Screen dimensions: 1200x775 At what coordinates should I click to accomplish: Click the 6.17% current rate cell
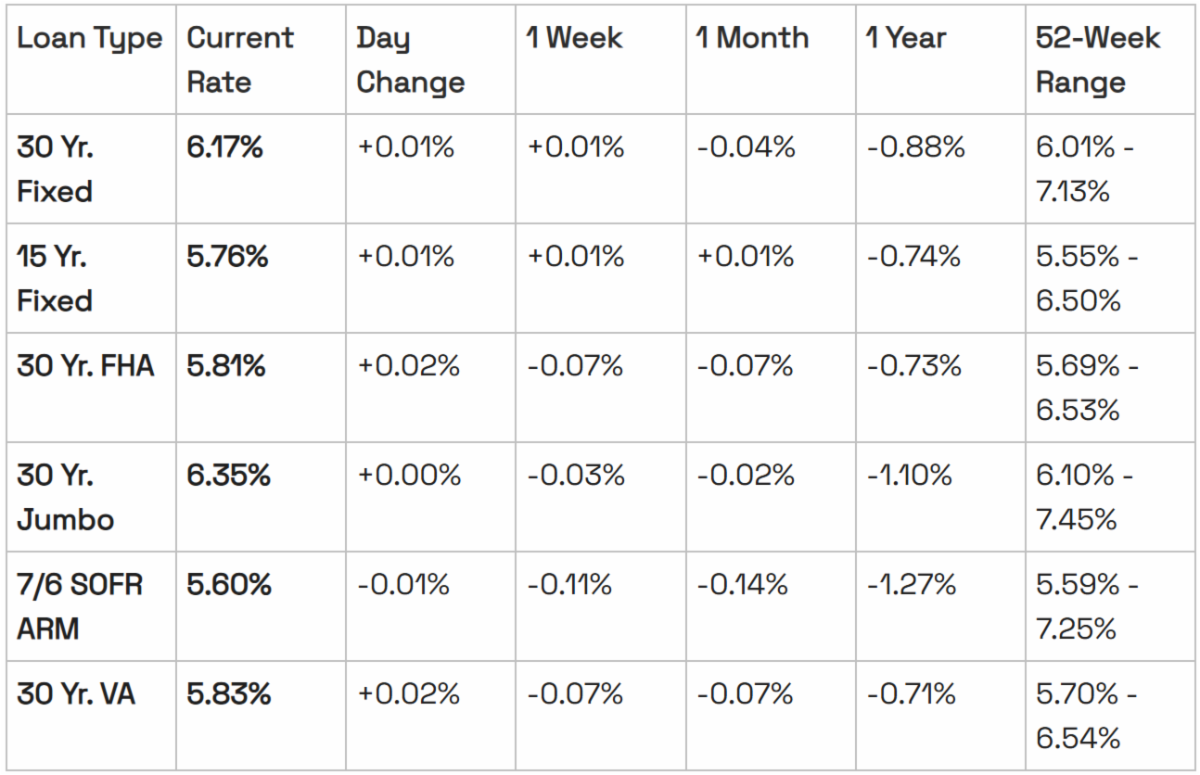click(x=224, y=148)
